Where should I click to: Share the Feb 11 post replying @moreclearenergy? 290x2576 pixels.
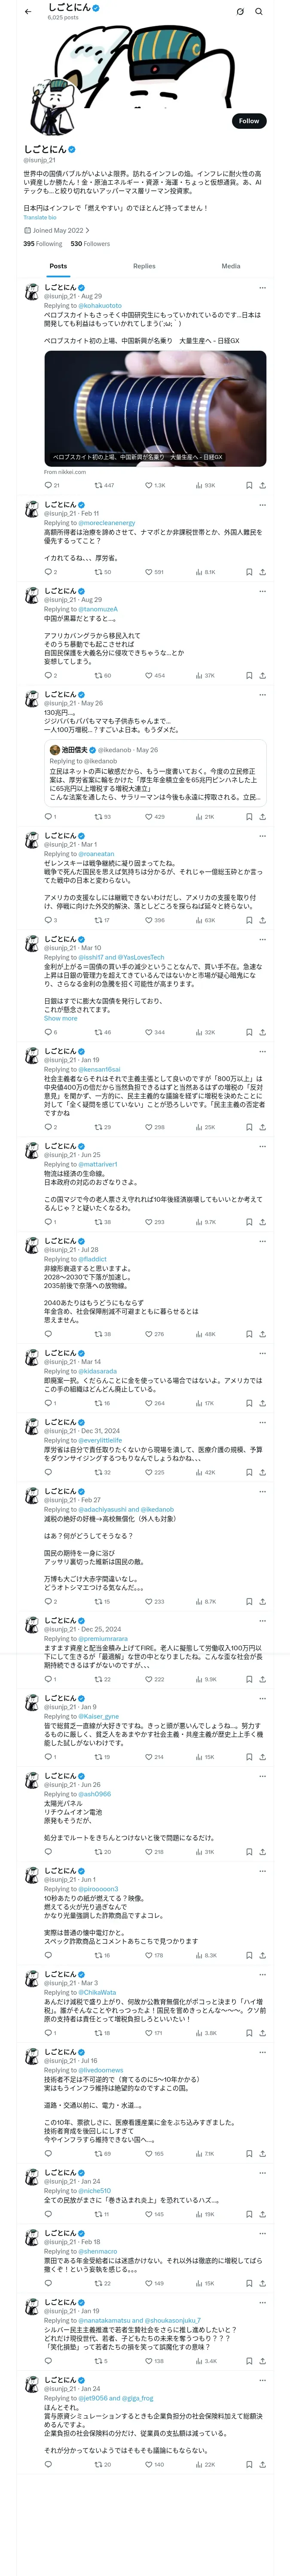262,572
